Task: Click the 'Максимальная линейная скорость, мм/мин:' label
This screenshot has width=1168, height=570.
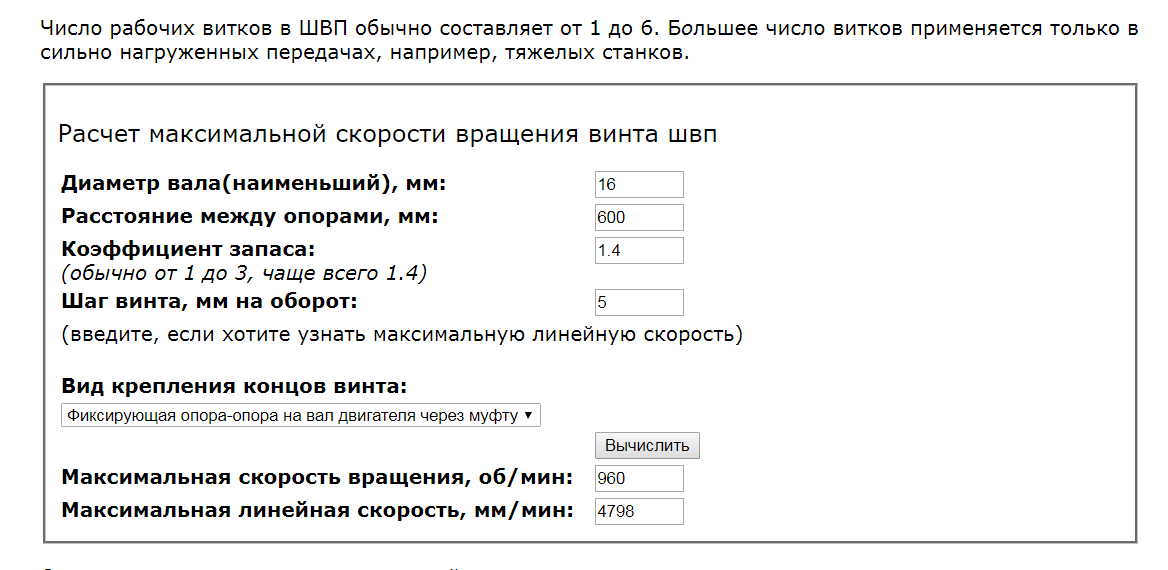Action: point(317,511)
